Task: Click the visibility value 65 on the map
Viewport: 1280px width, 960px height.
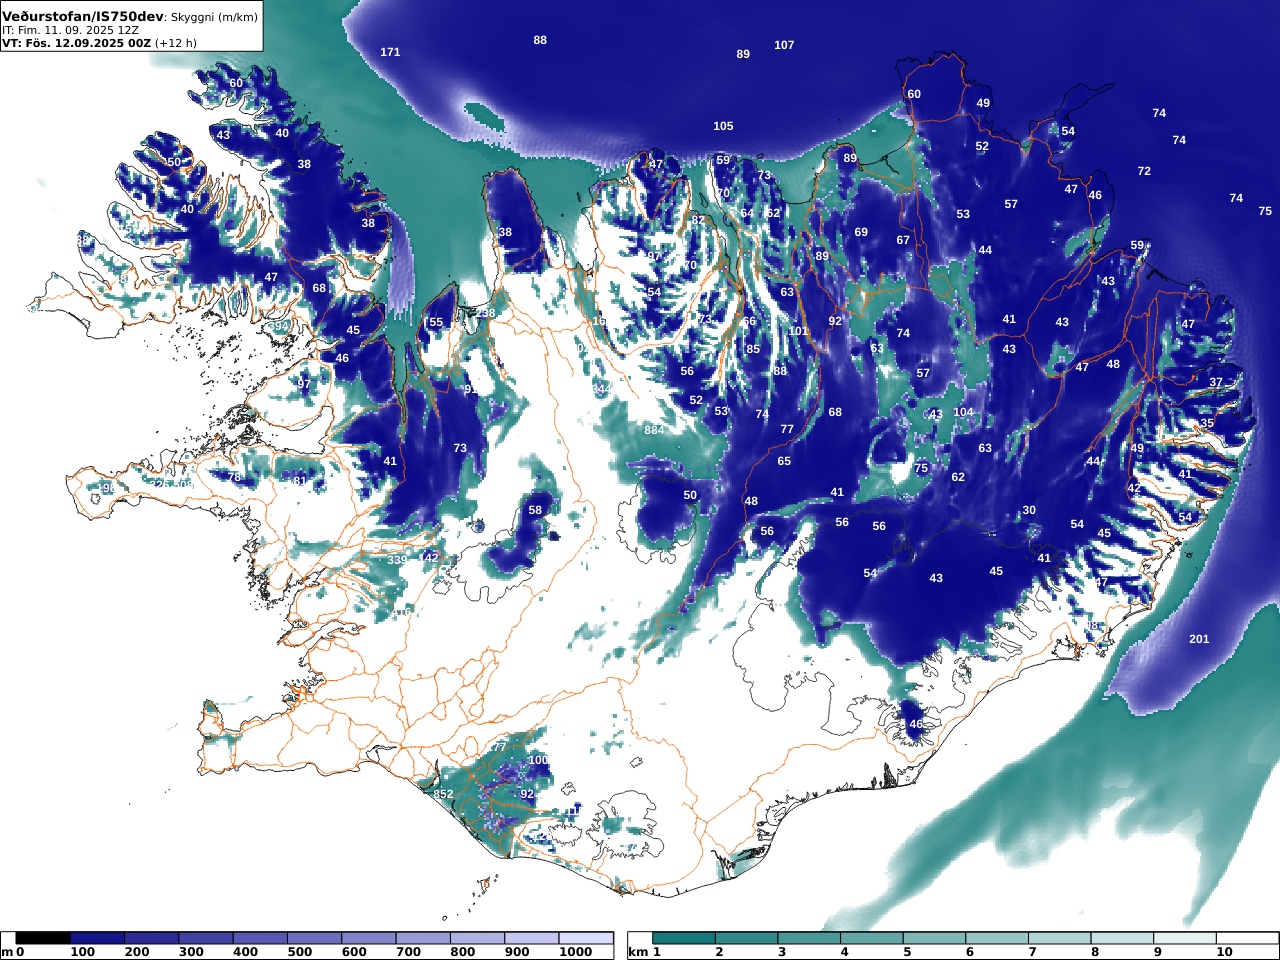Action: [x=784, y=461]
